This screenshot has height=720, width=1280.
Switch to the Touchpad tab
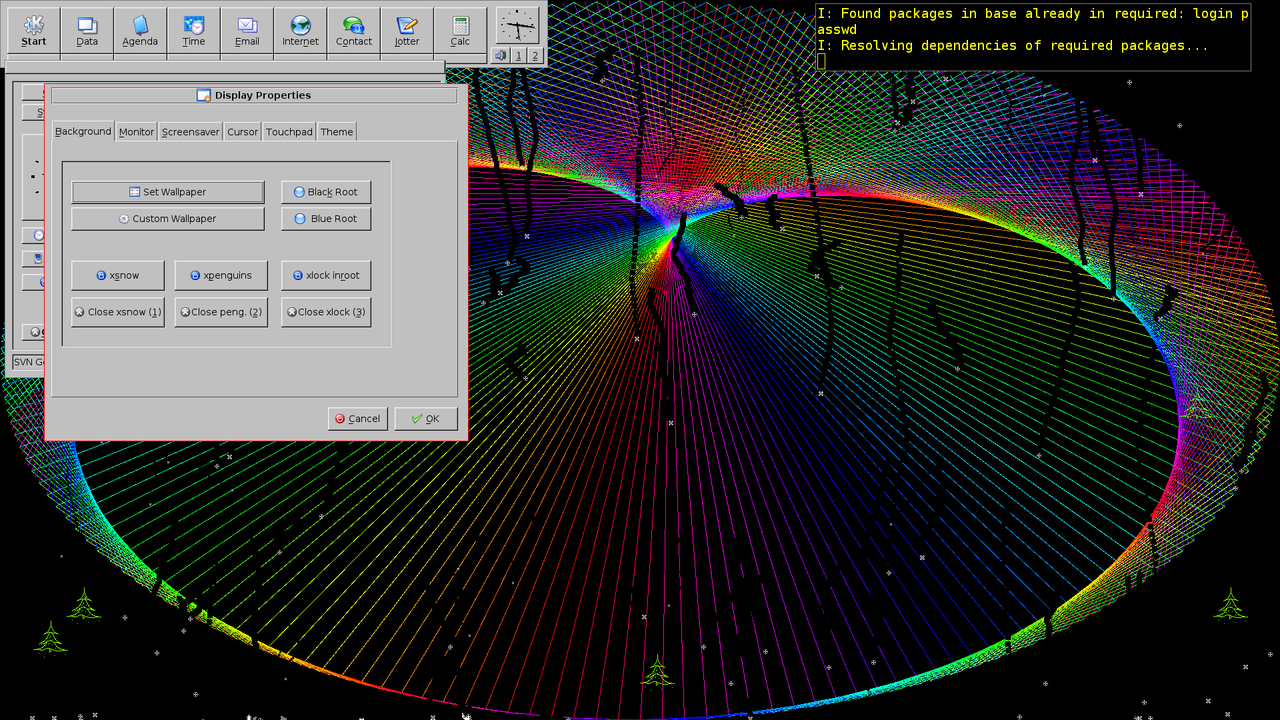click(x=289, y=131)
